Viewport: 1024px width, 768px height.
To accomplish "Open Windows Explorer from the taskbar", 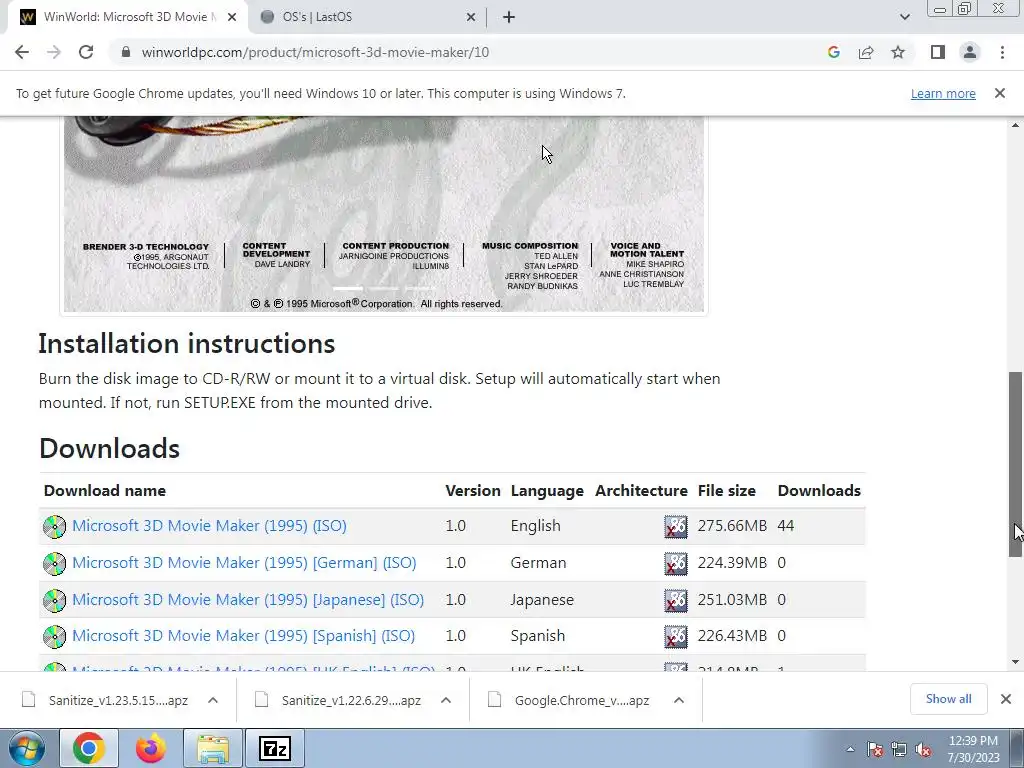I will [x=213, y=748].
